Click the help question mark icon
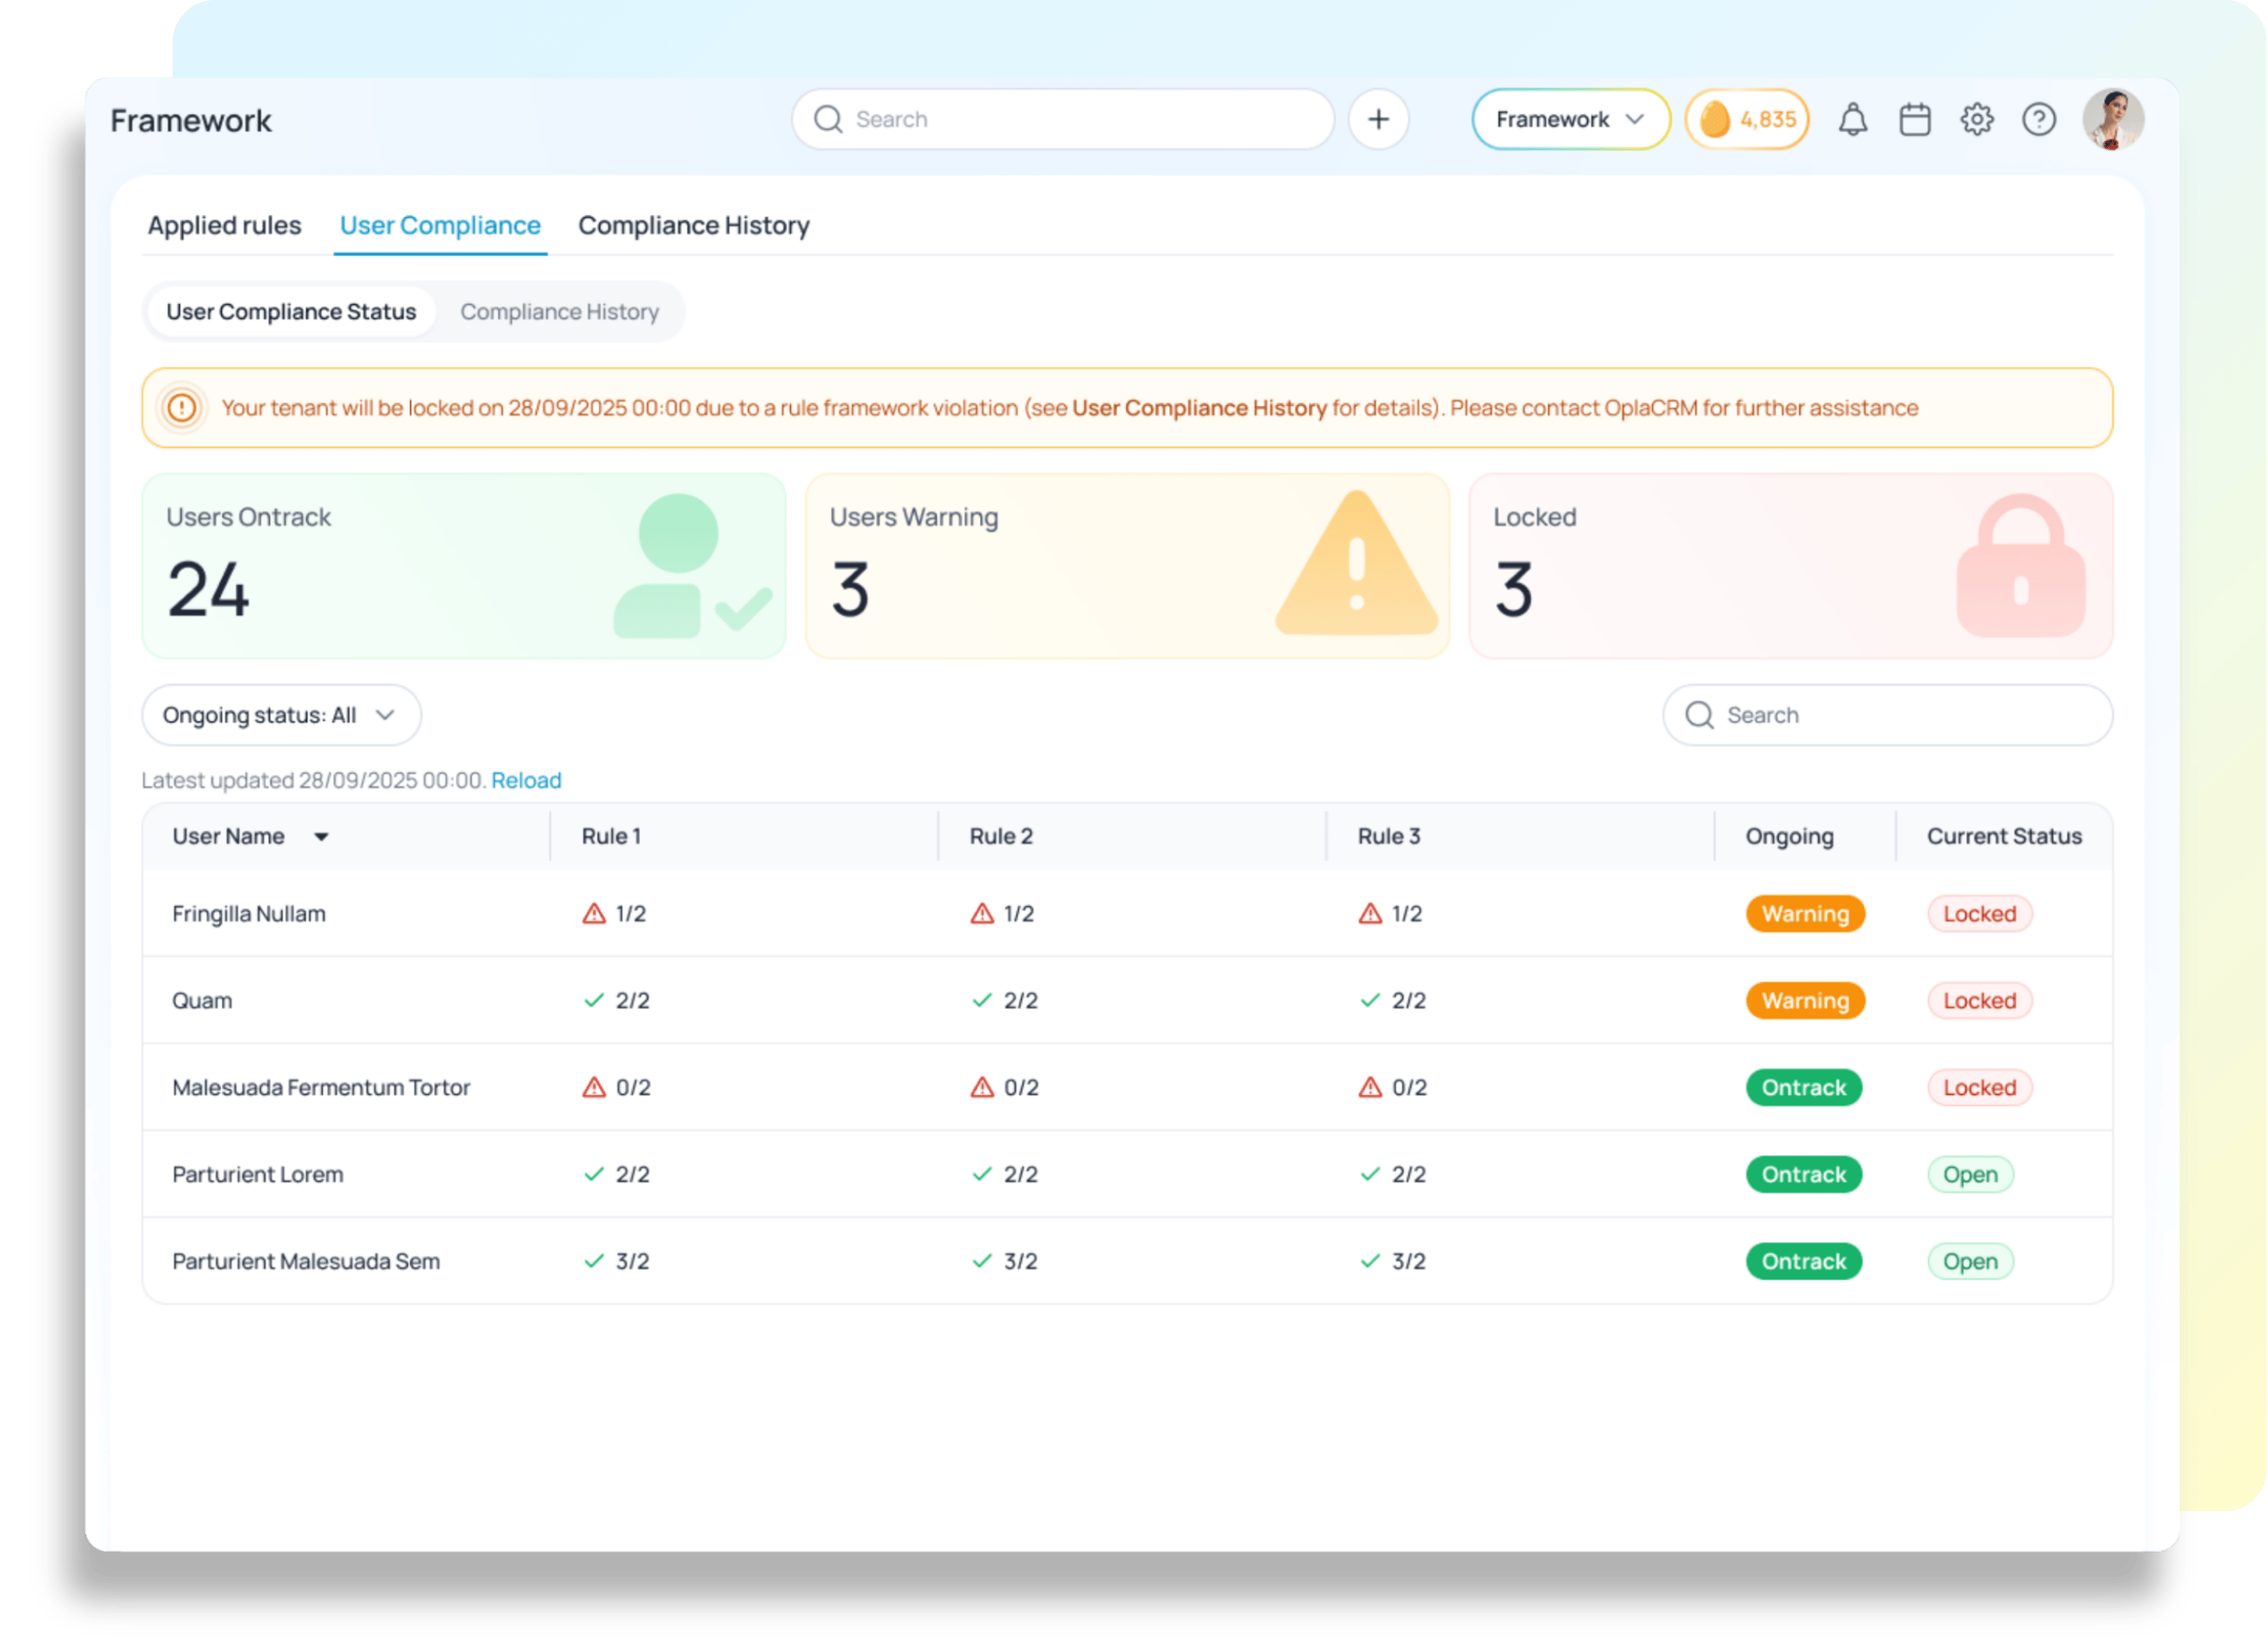The height and width of the screenshot is (1647, 2268). 2038,120
